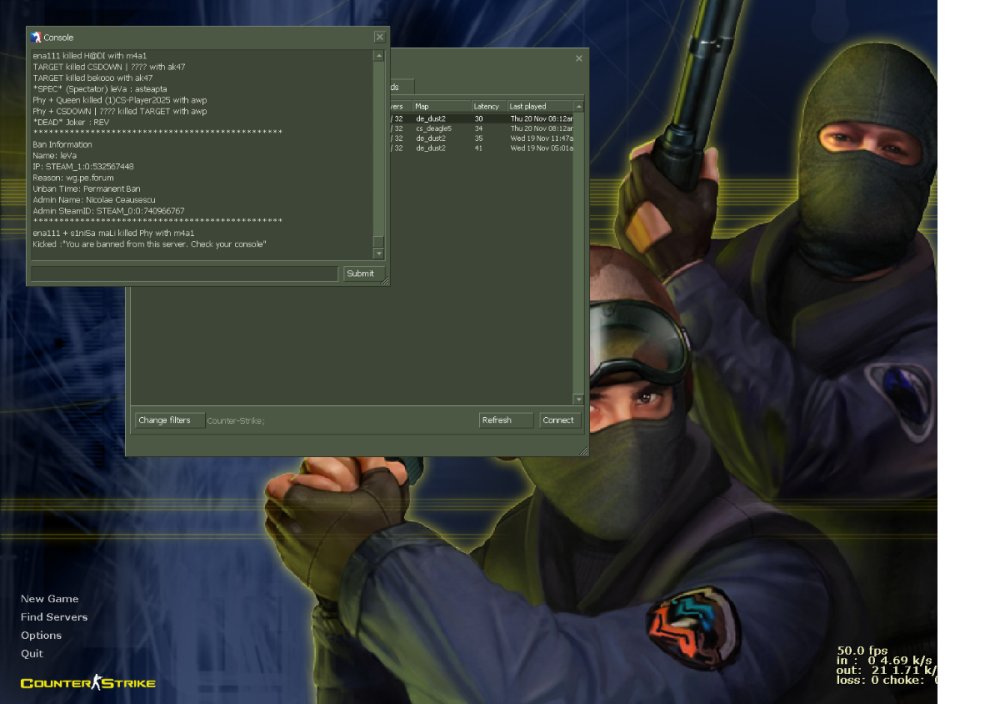Sort servers by Last played column
This screenshot has height=704, width=1000.
tap(540, 106)
